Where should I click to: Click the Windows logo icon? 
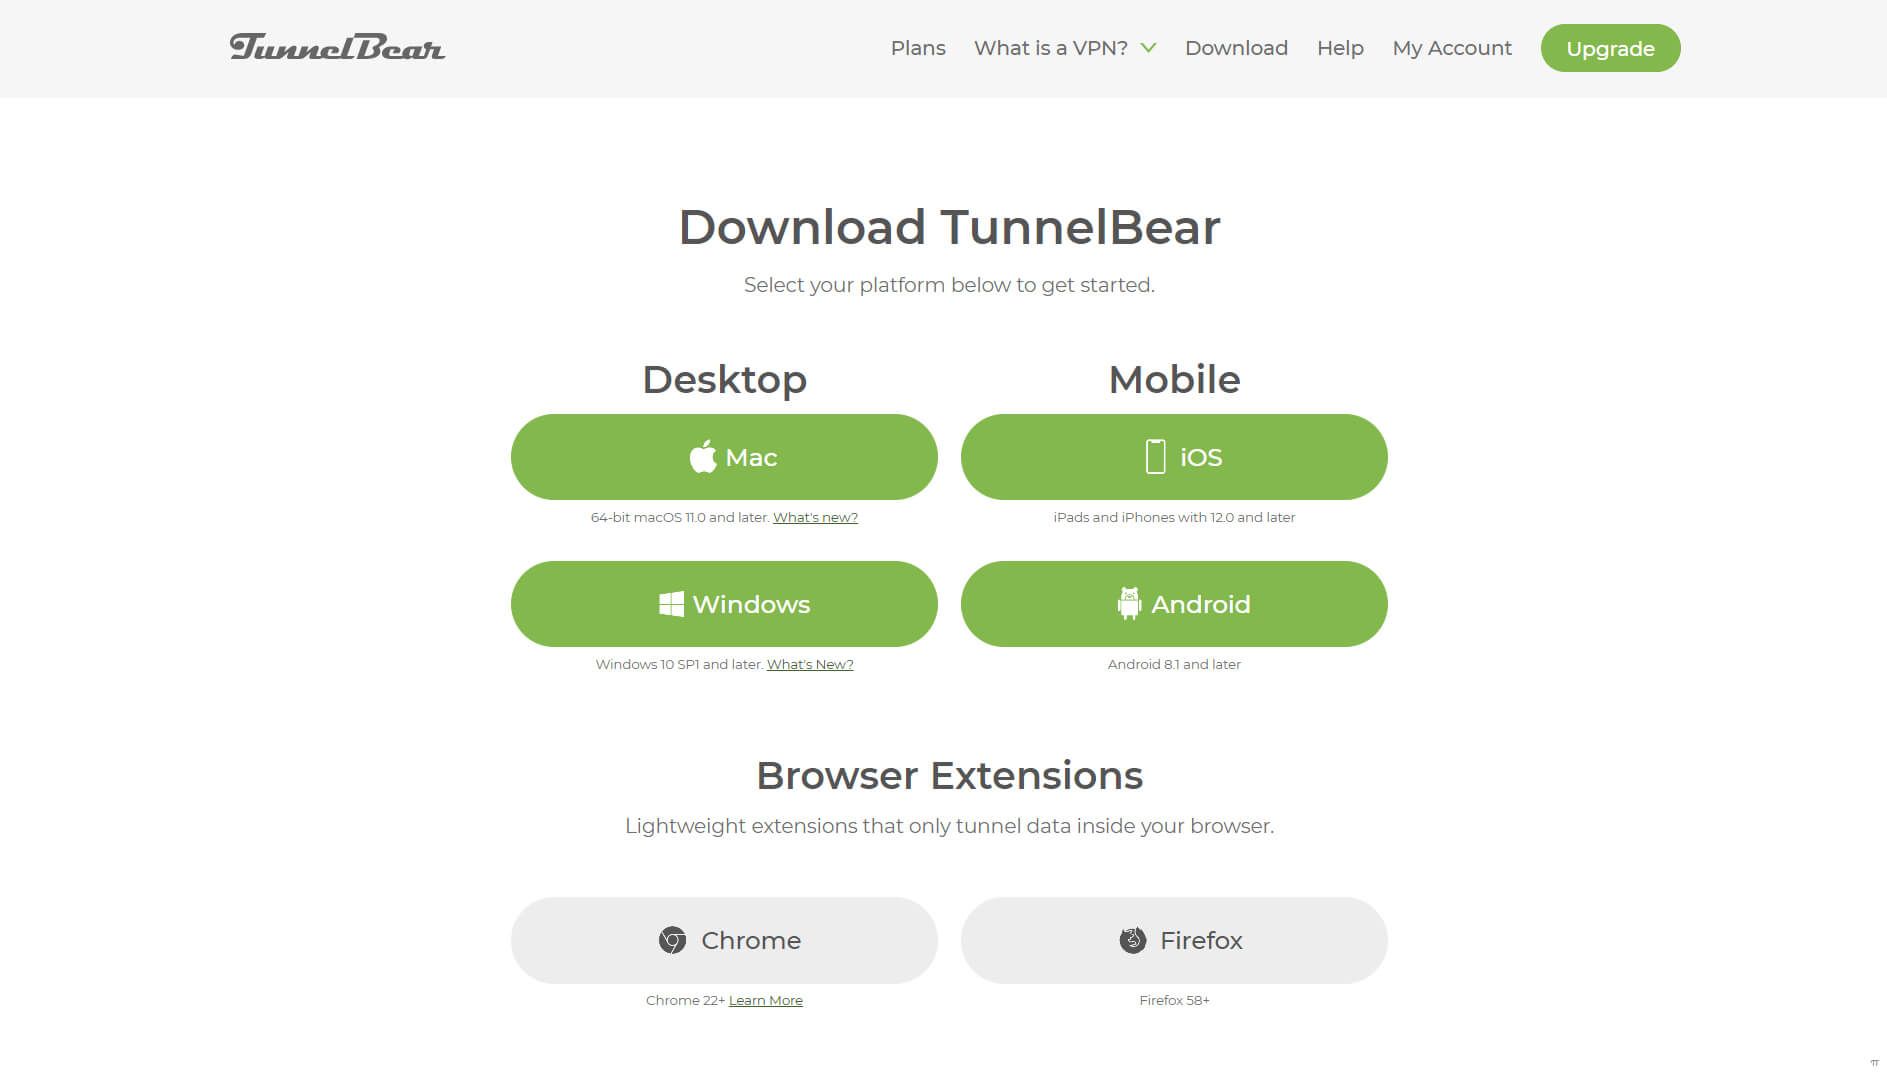[x=671, y=604]
